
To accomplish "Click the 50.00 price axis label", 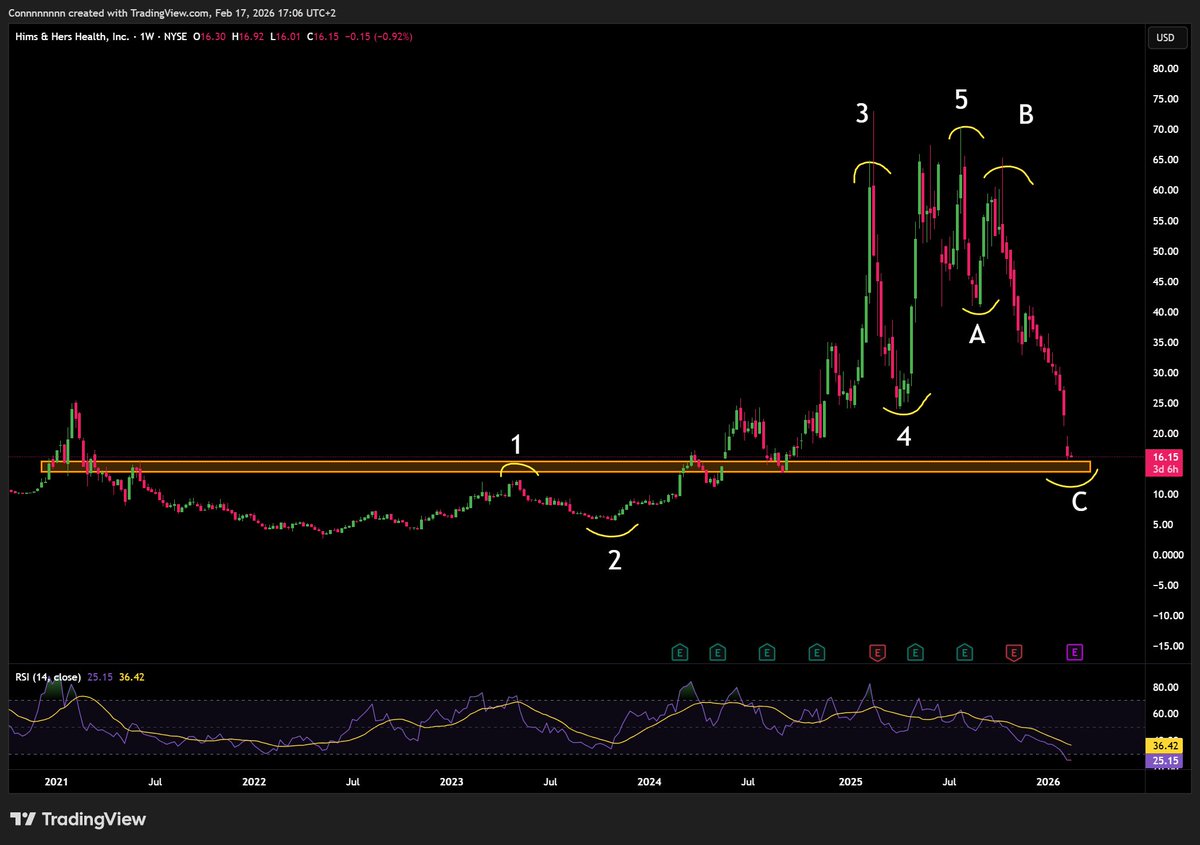I will coord(1164,251).
